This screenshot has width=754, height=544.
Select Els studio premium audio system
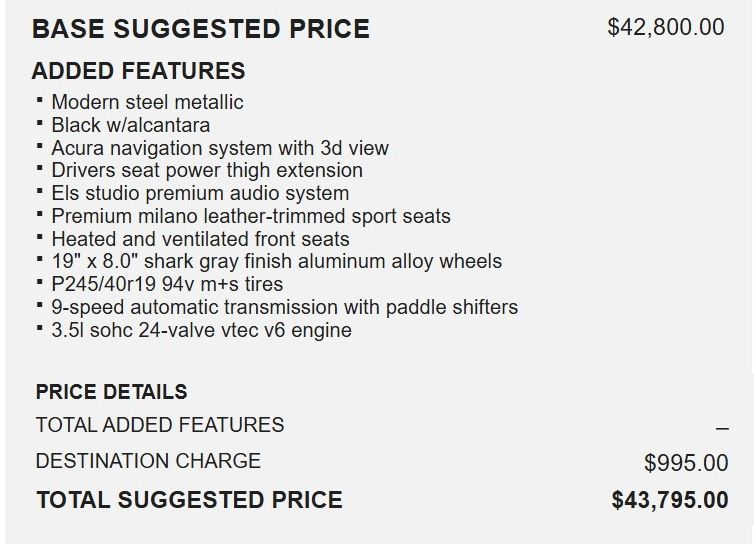[x=200, y=193]
